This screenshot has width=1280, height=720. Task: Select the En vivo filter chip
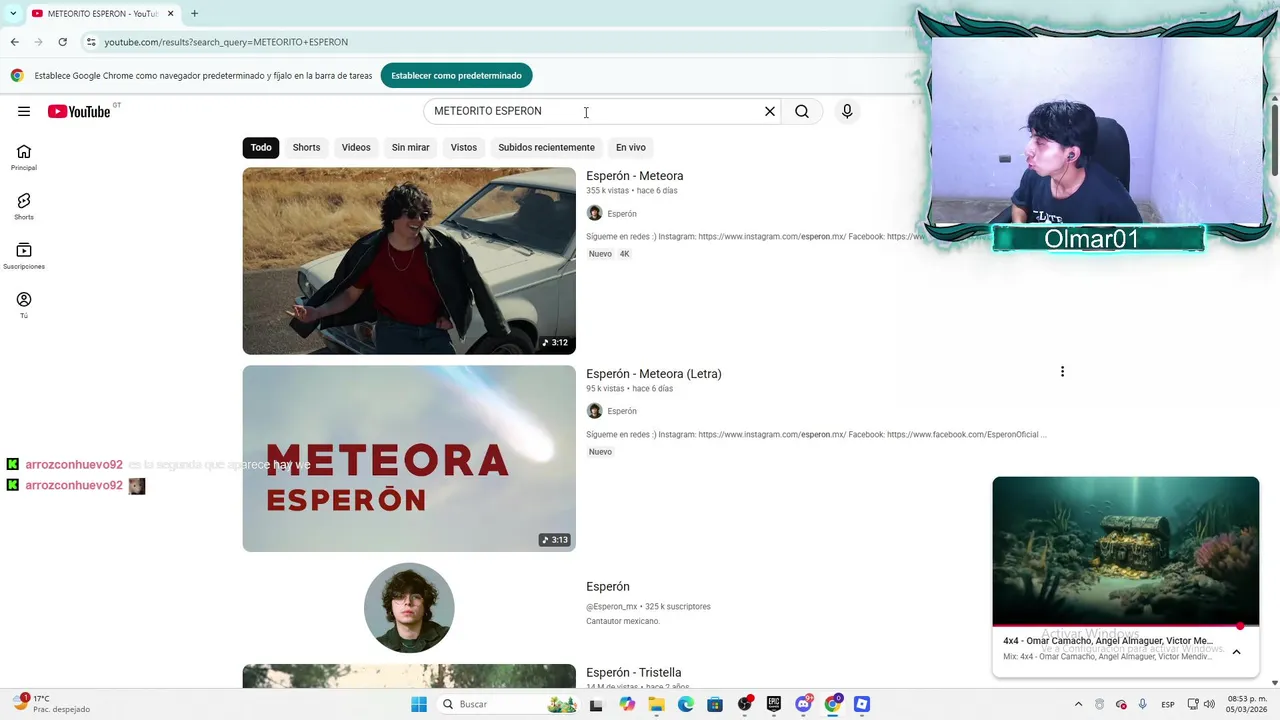(x=630, y=147)
